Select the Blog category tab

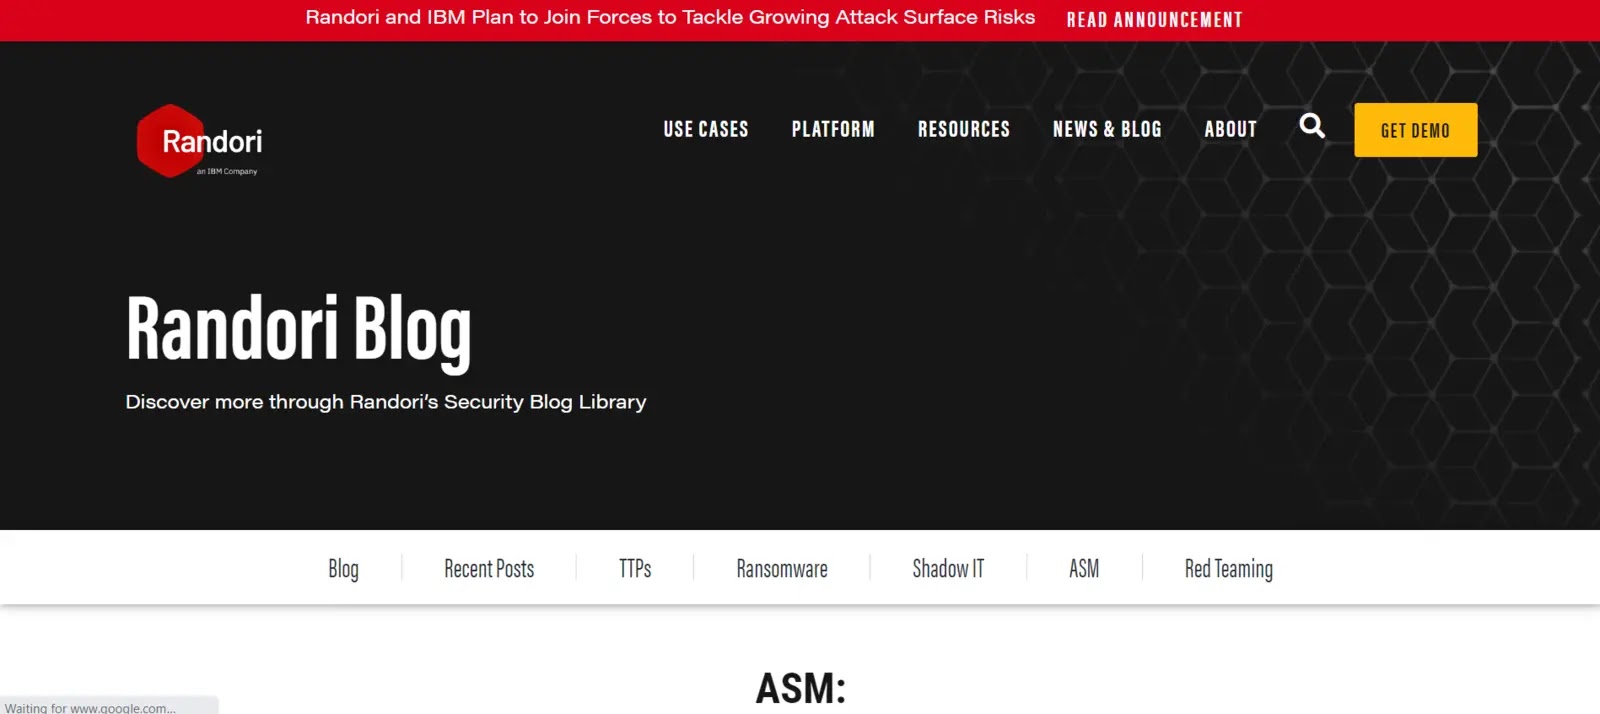[343, 569]
